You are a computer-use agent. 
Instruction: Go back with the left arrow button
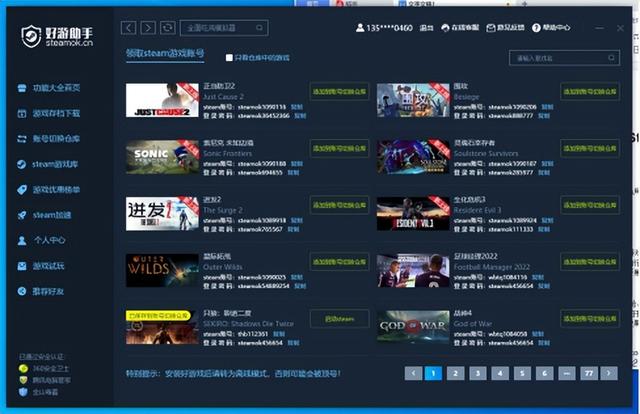click(x=129, y=28)
